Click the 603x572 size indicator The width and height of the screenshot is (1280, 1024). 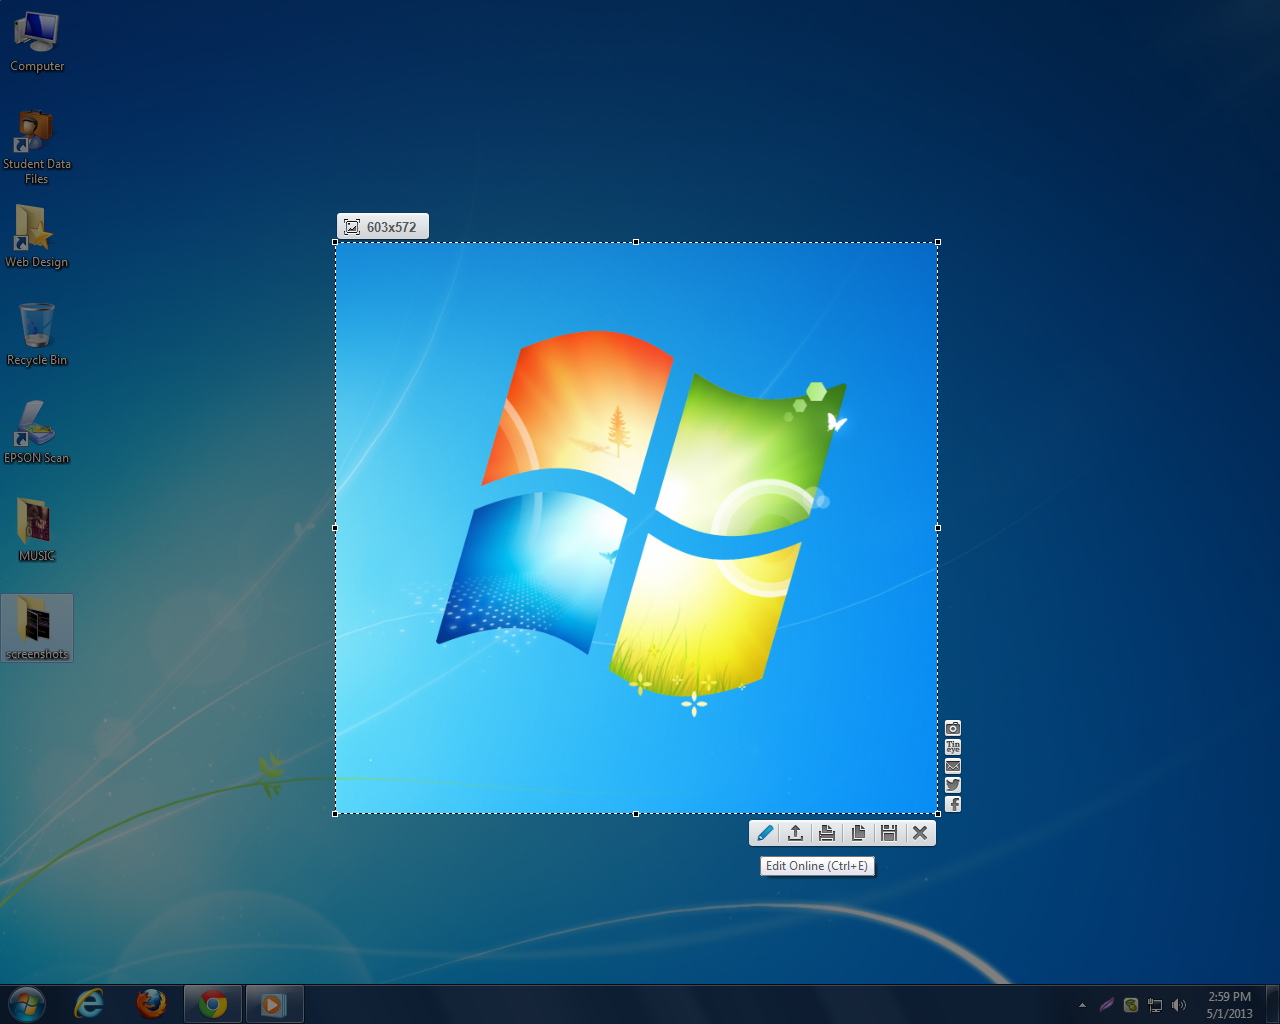coord(383,226)
